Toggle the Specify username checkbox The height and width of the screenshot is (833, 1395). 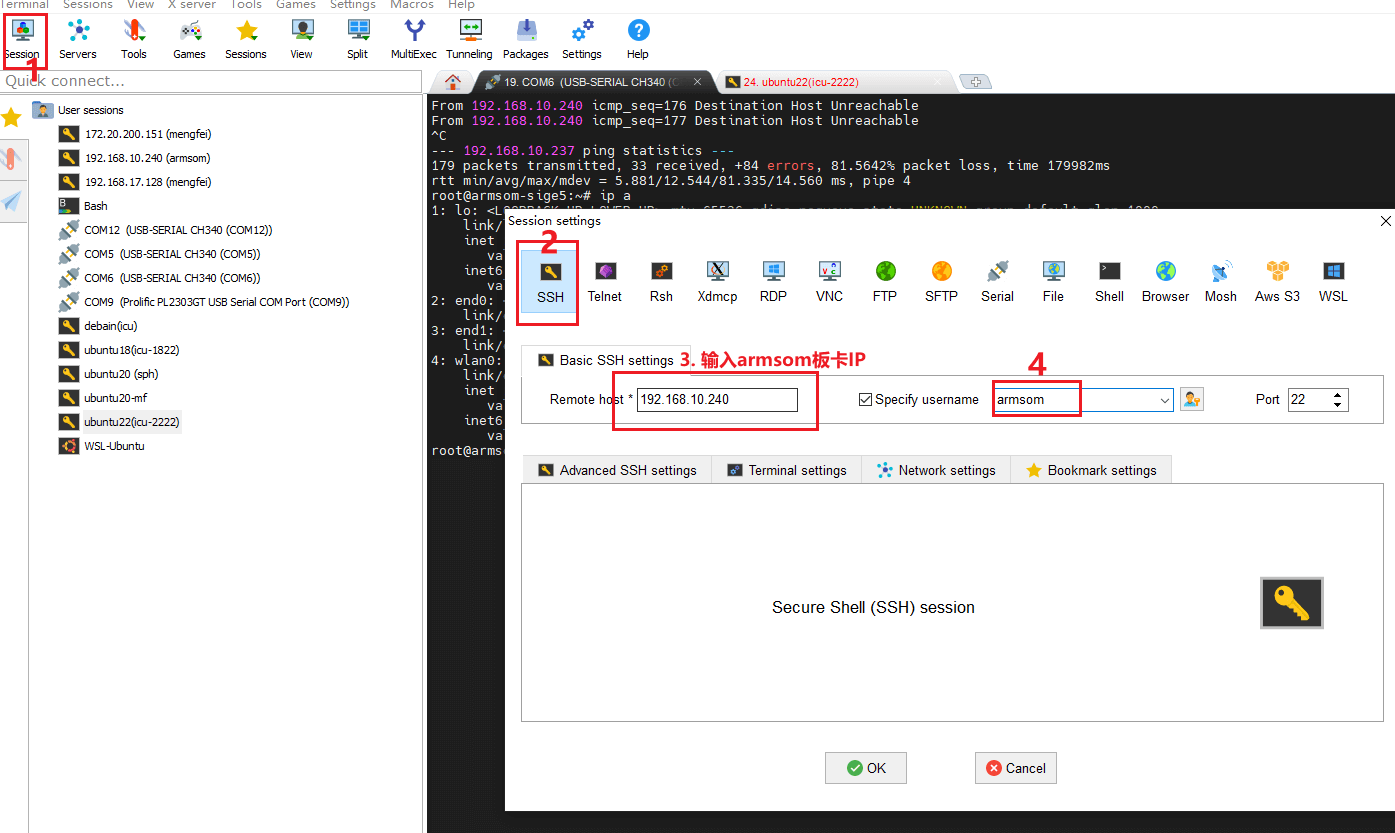(x=866, y=400)
